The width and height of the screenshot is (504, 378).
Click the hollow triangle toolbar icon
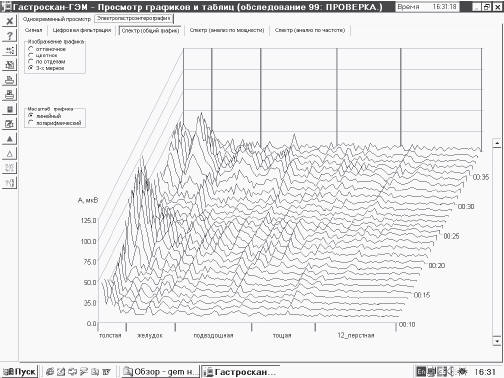tap(10, 153)
